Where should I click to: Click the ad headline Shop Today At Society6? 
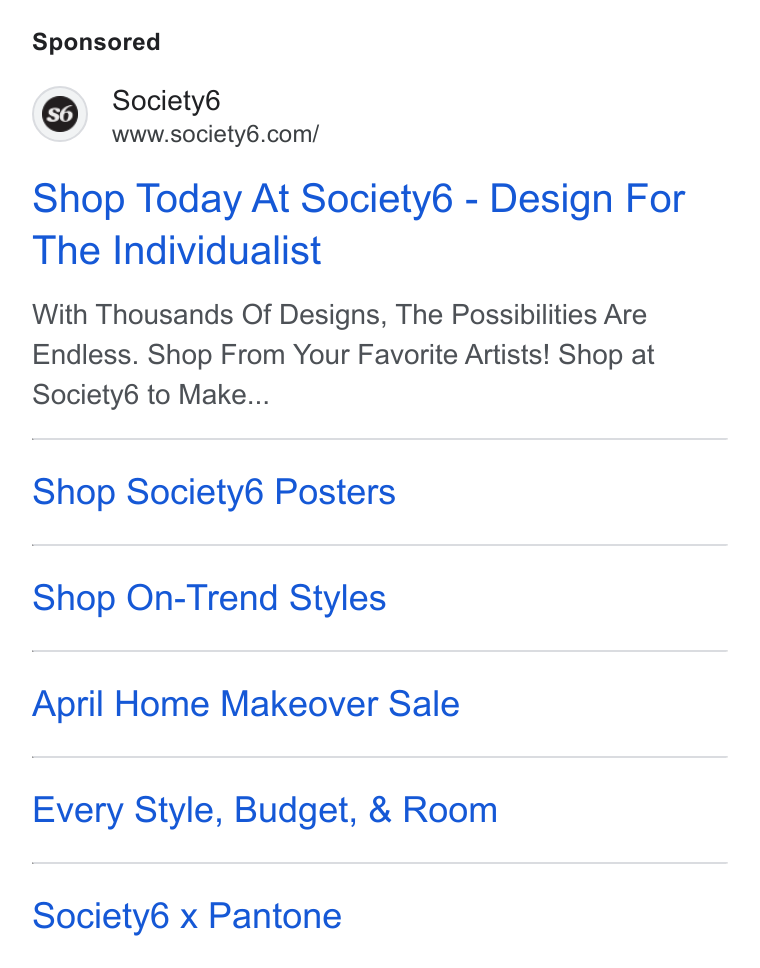pyautogui.click(x=243, y=199)
